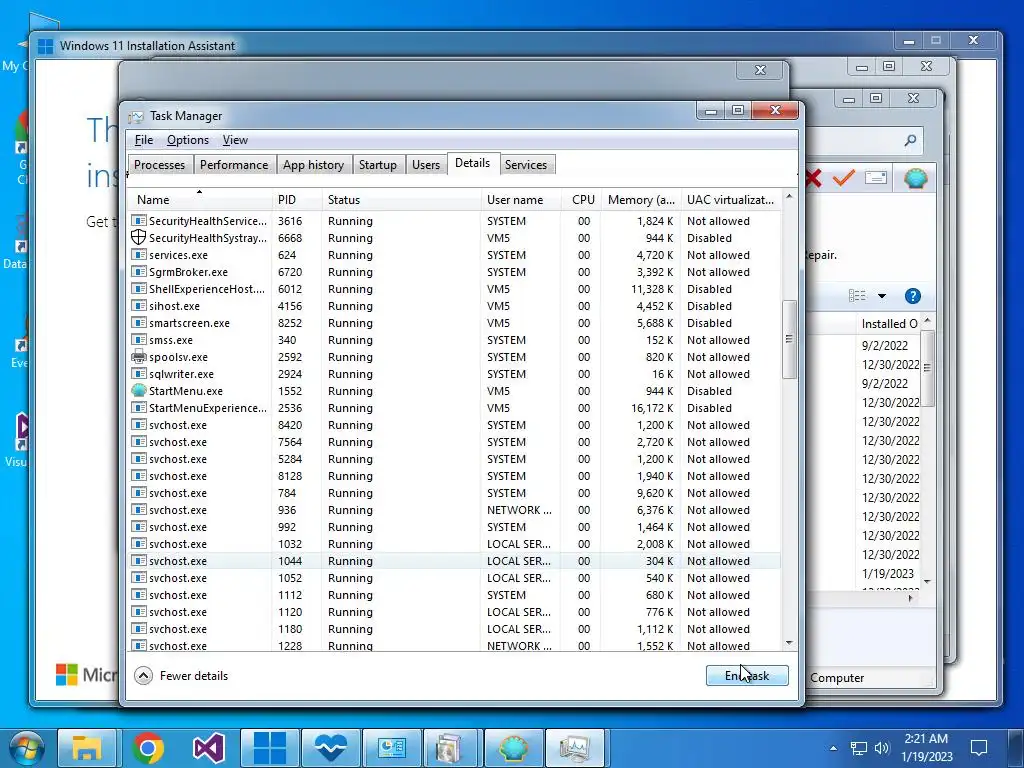Switch to the Services tab
The width and height of the screenshot is (1024, 768).
526,165
